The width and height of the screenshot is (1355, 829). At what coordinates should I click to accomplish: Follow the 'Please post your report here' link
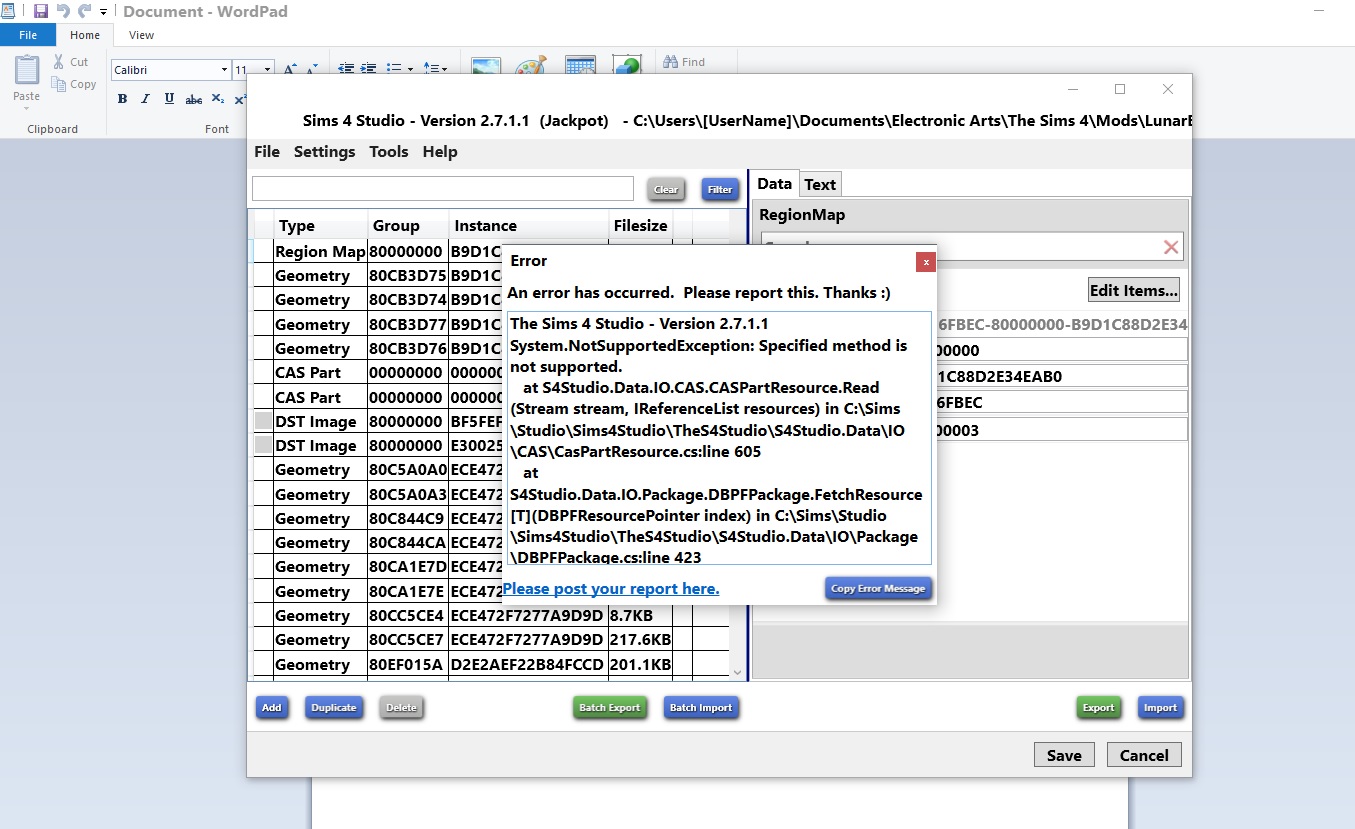click(611, 589)
